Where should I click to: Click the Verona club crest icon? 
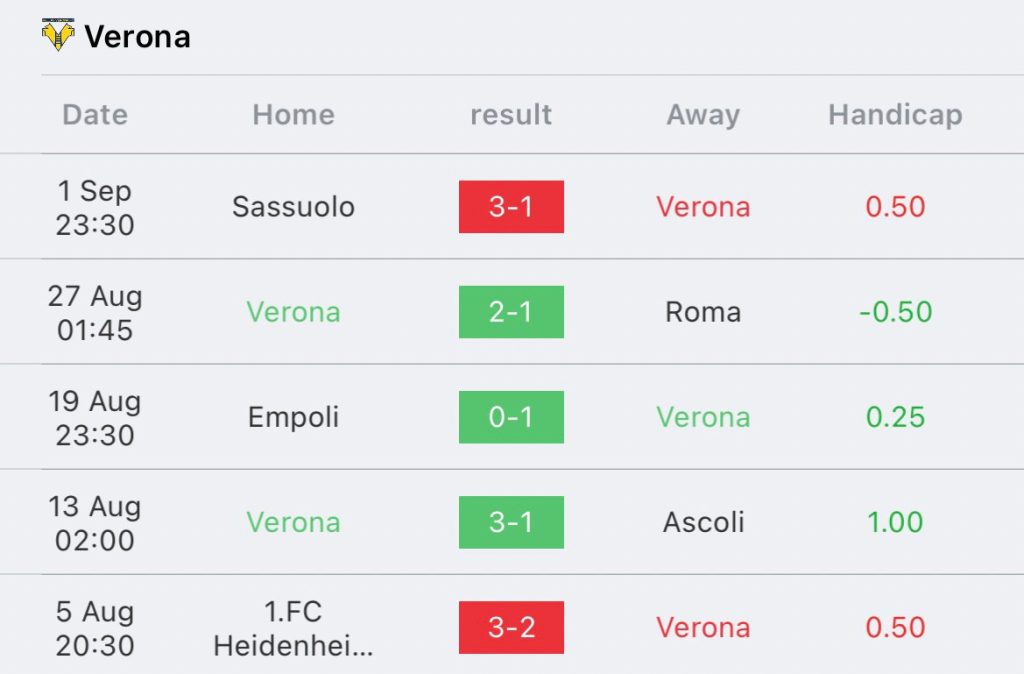pos(58,35)
